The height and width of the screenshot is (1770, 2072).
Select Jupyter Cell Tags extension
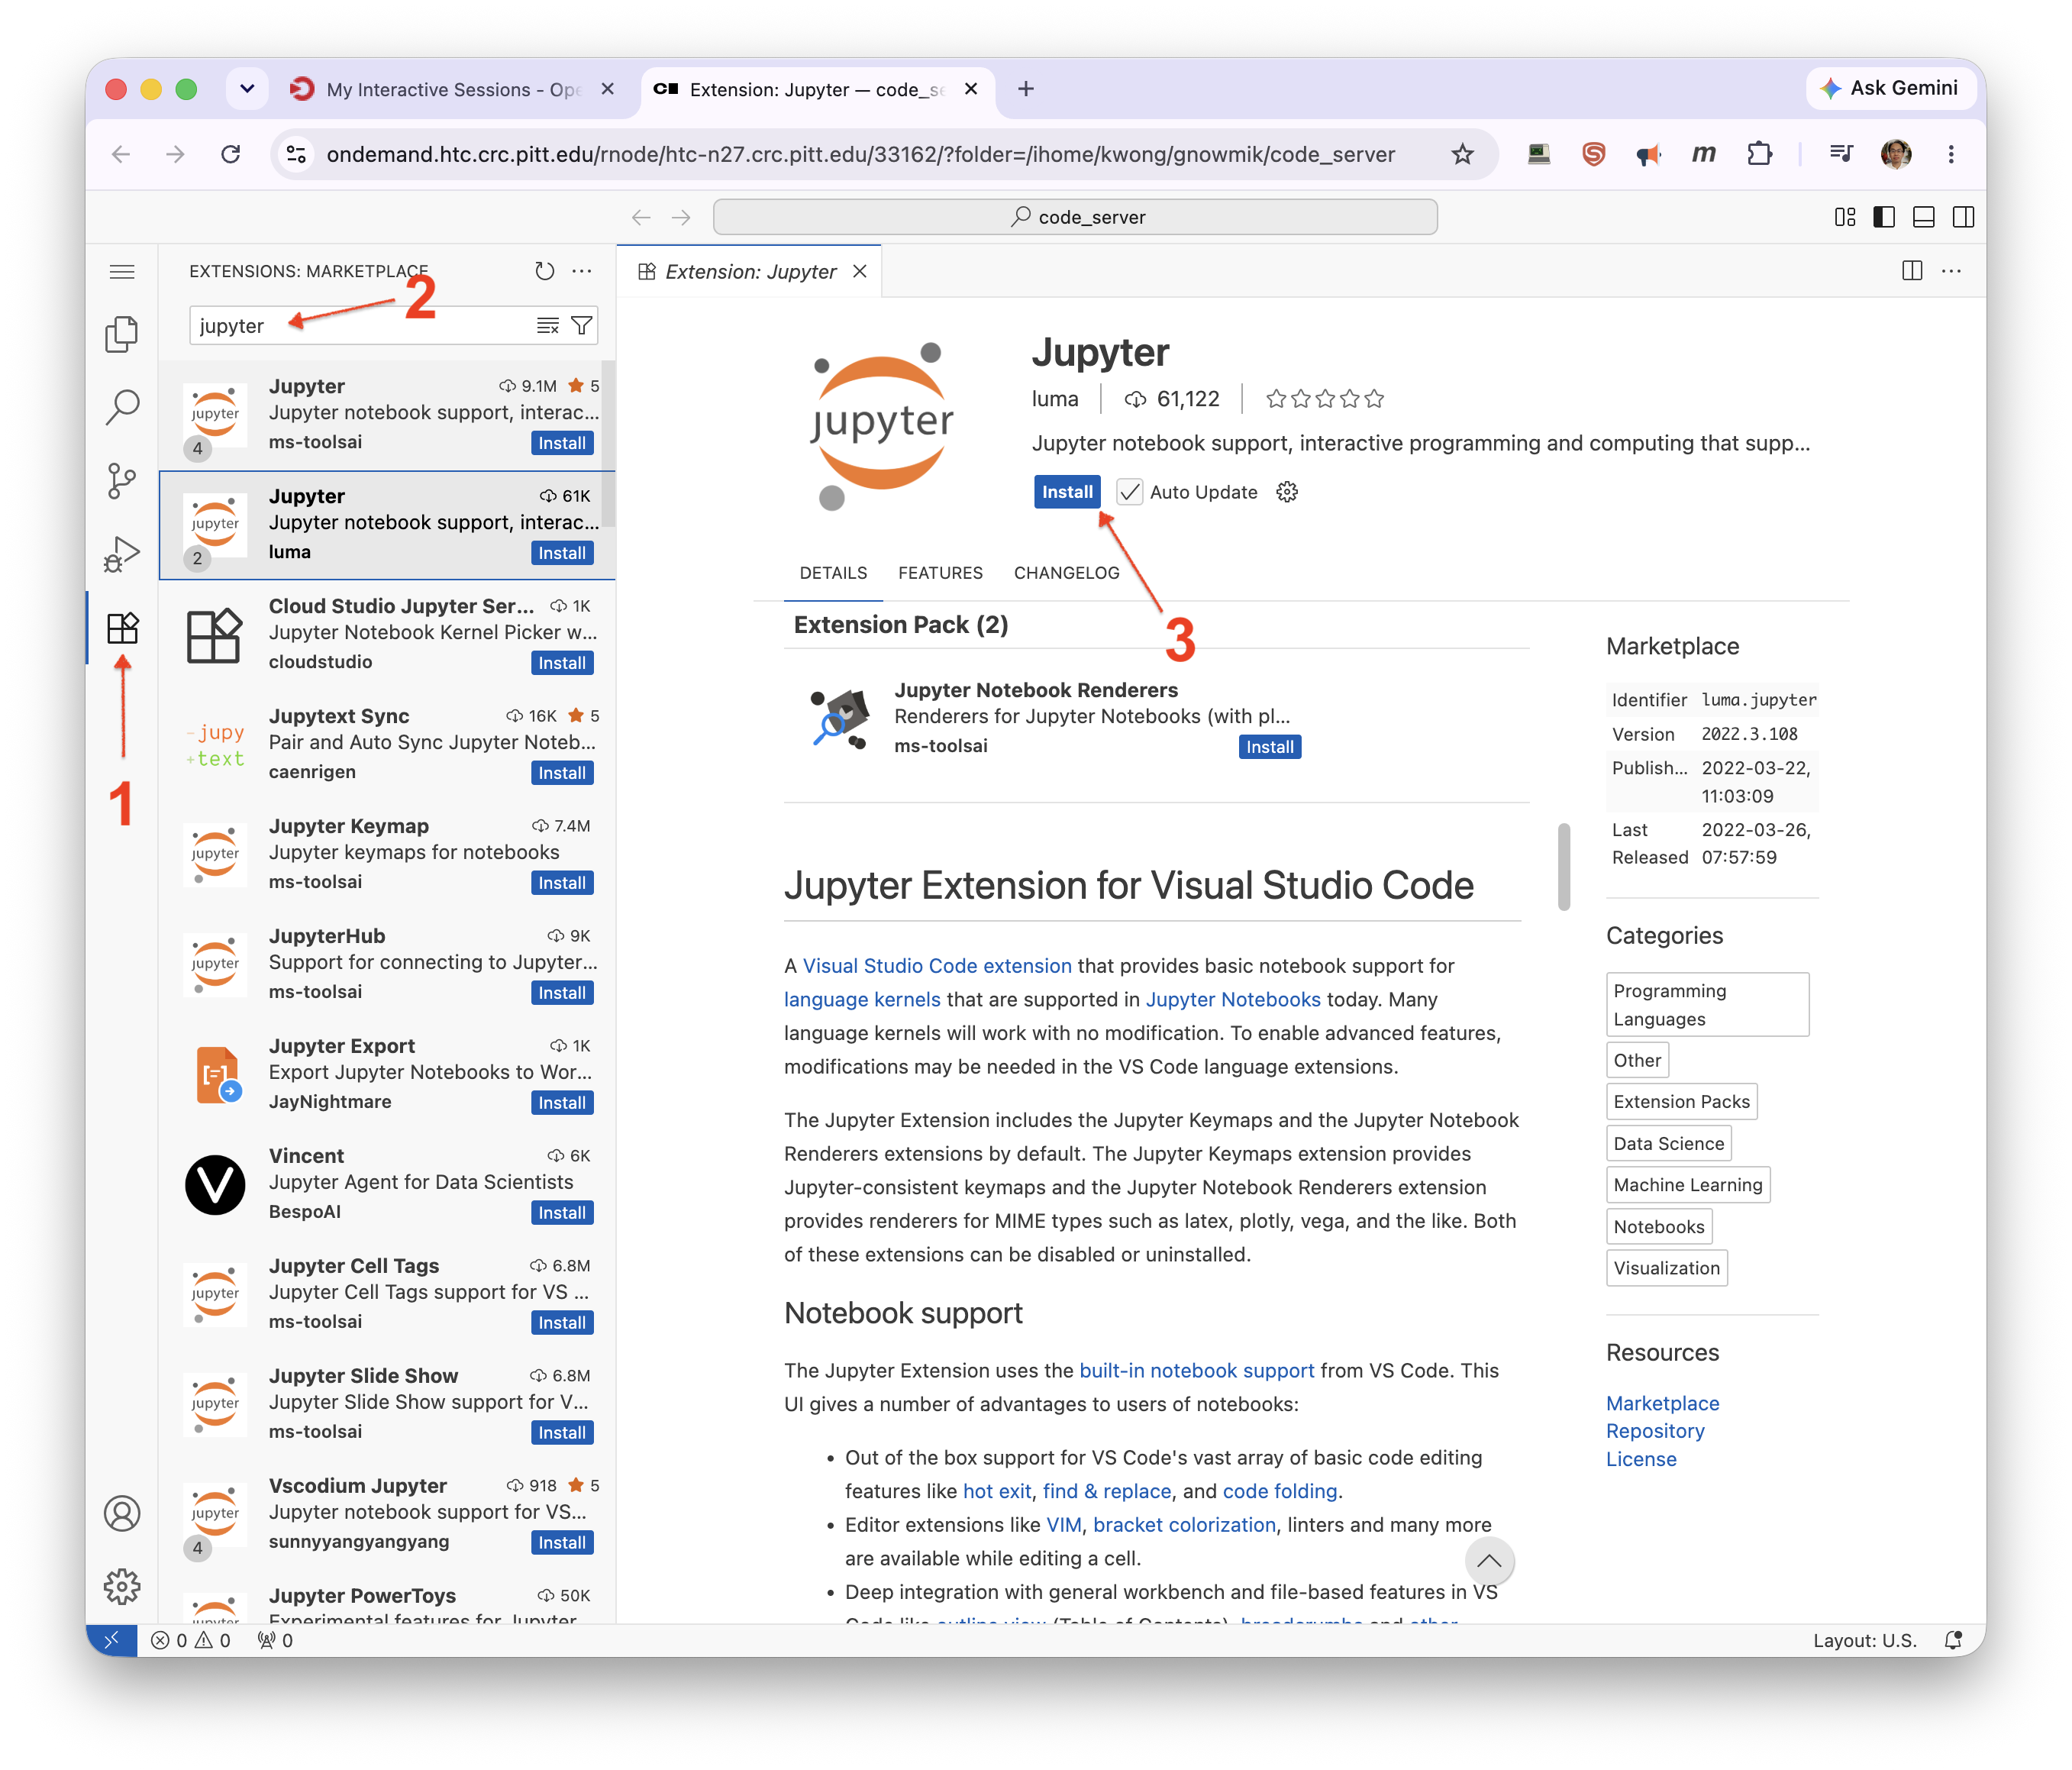click(387, 1294)
